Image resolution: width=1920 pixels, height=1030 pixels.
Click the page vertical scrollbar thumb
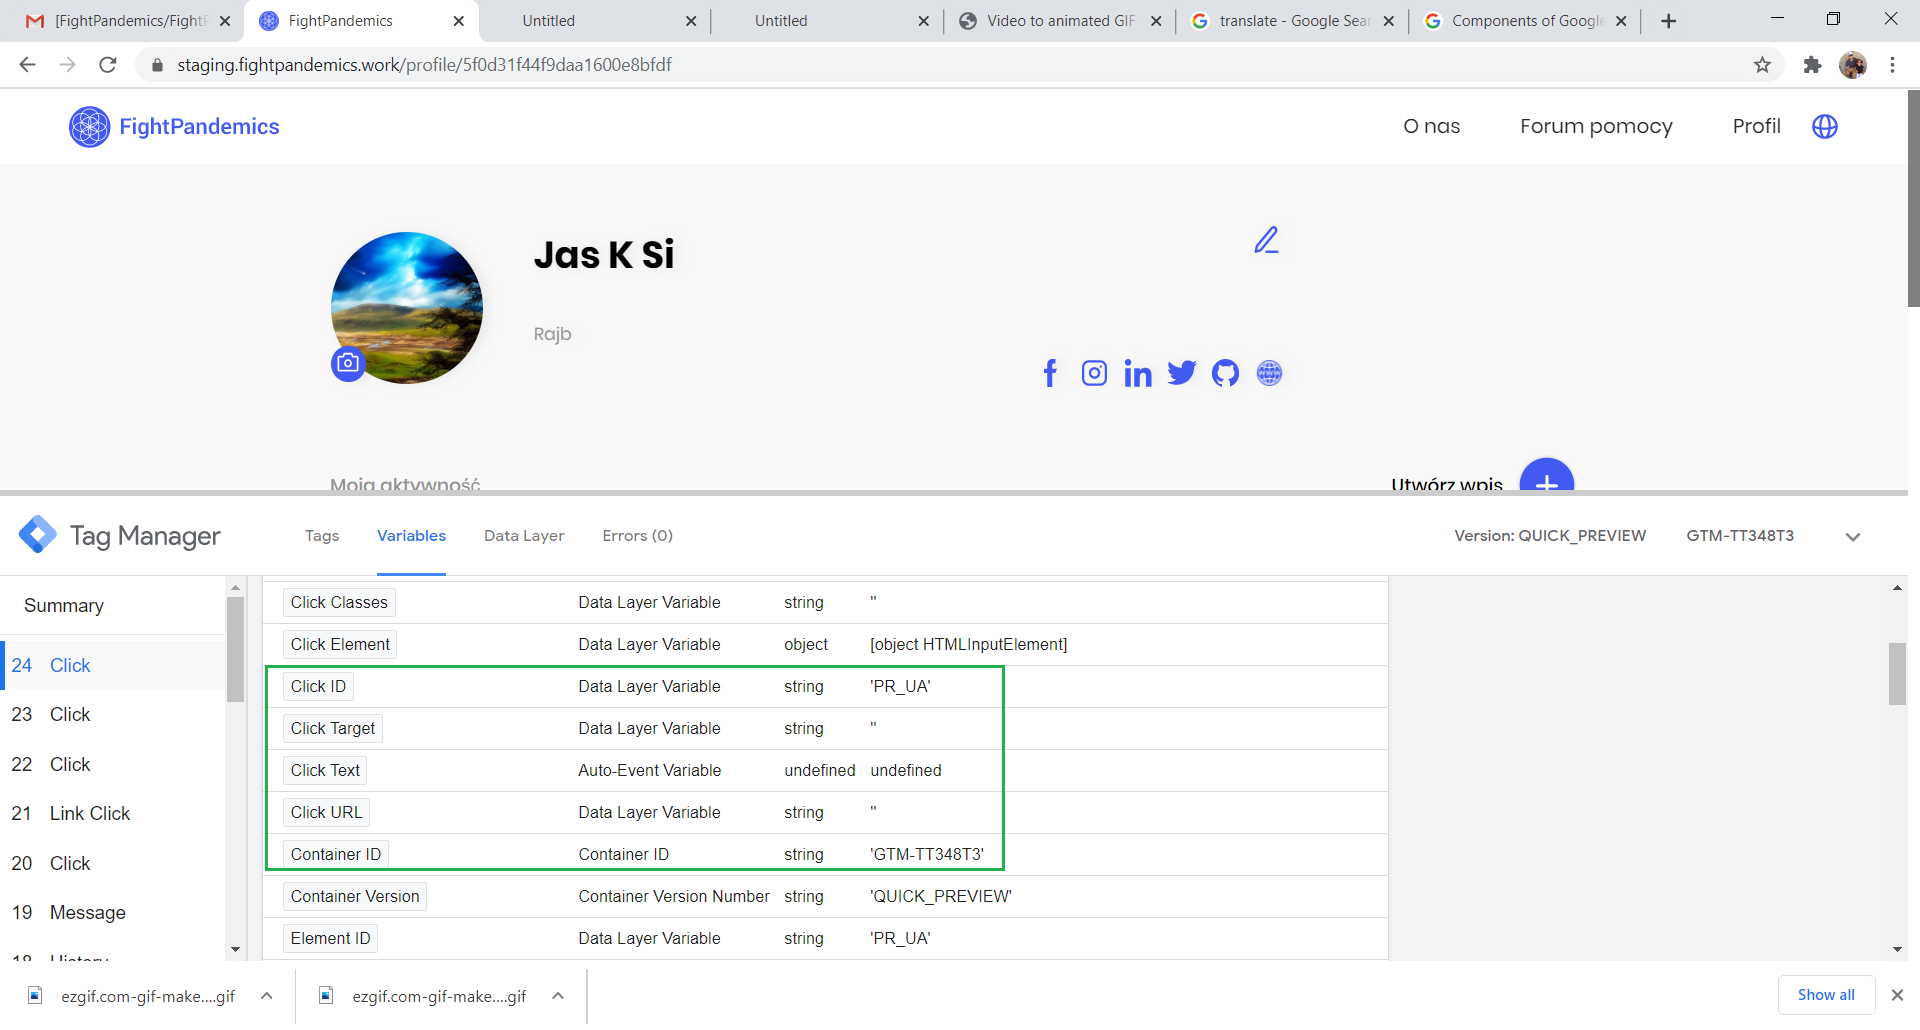coord(1913,198)
